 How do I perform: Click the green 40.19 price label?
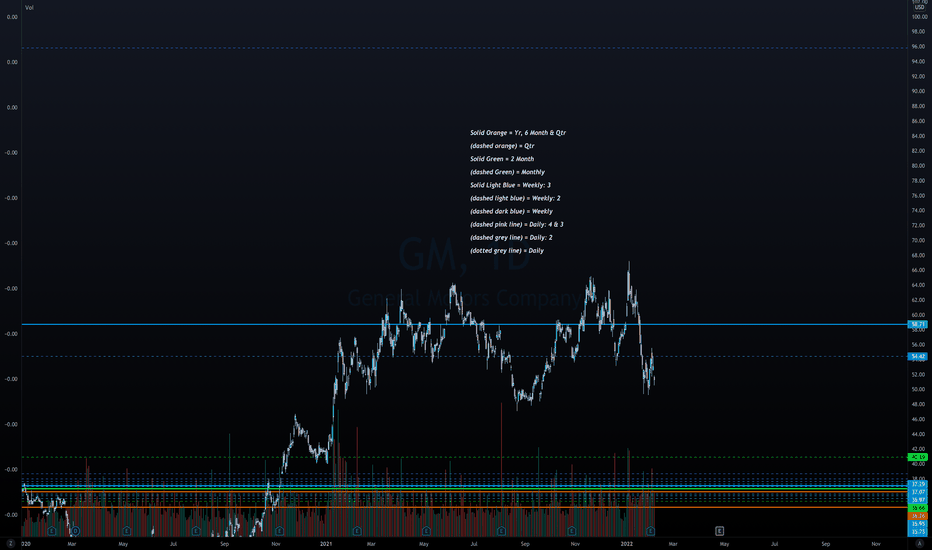point(918,457)
